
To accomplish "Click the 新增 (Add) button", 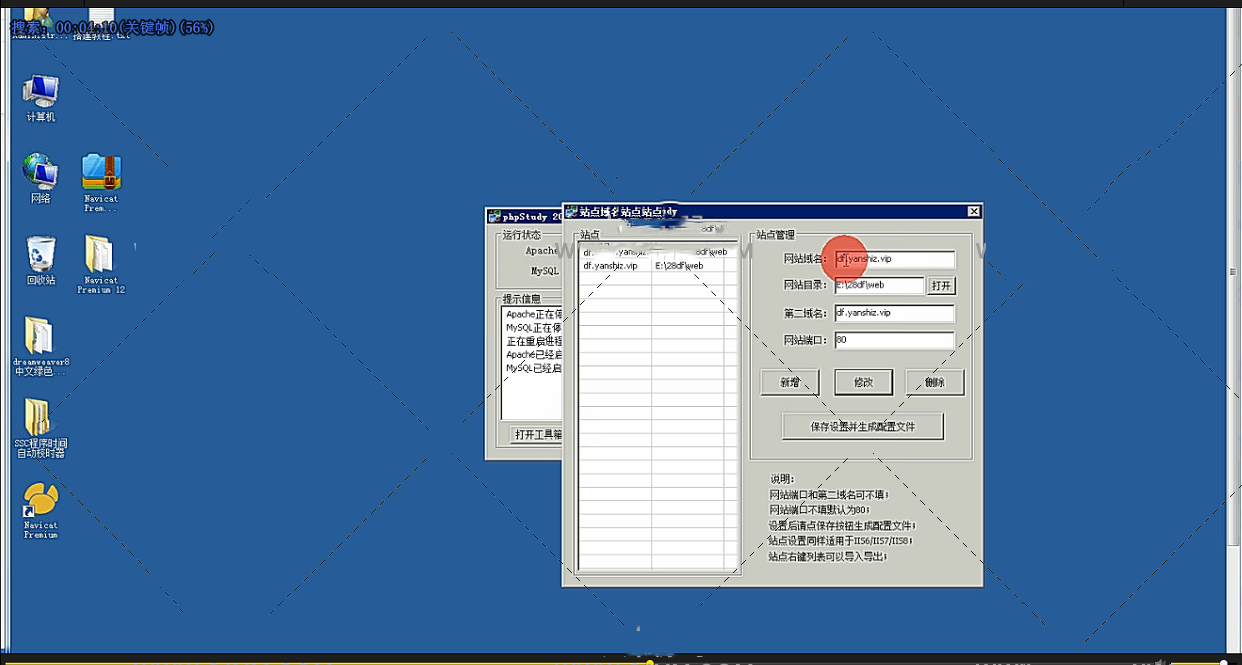I will point(790,382).
